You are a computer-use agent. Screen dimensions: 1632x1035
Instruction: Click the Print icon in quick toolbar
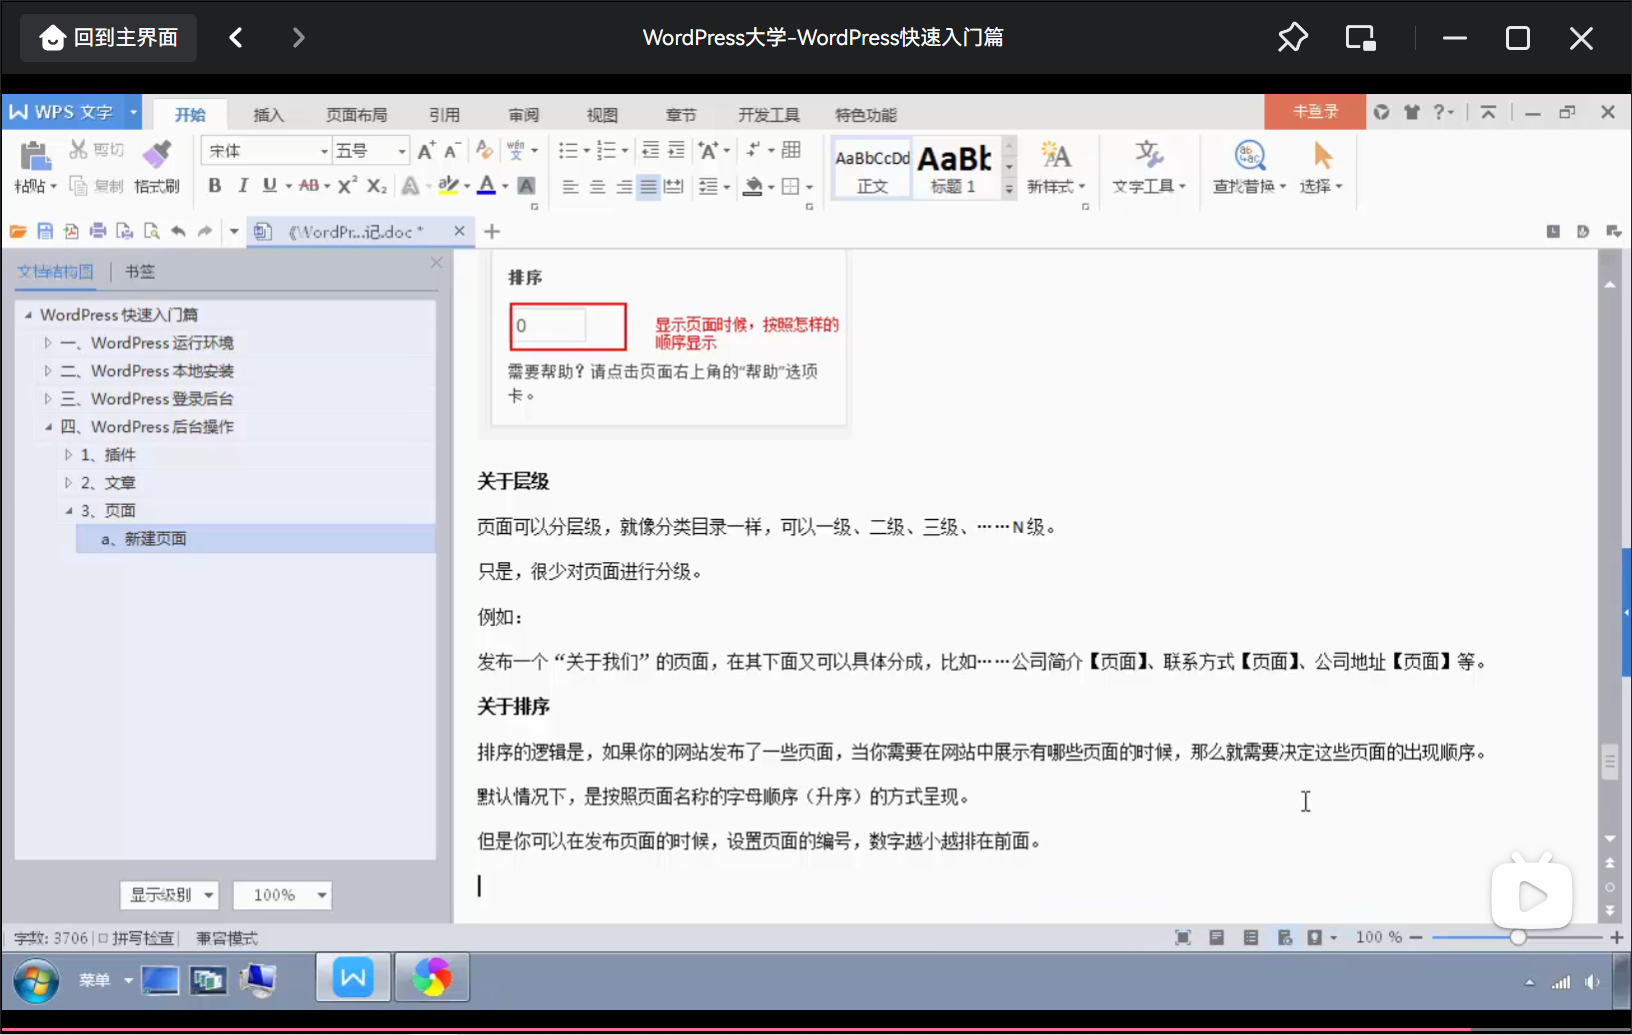(x=98, y=231)
